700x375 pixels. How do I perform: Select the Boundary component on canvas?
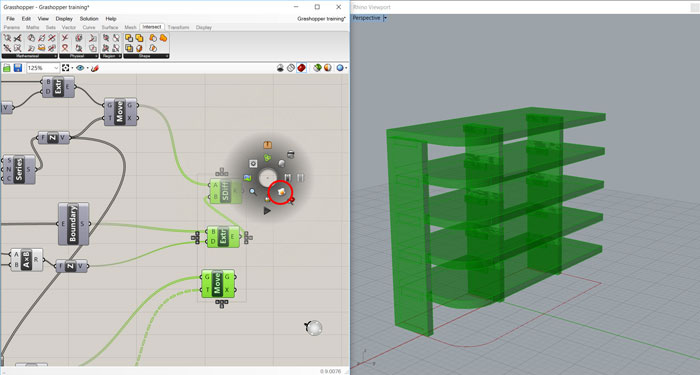[x=74, y=224]
